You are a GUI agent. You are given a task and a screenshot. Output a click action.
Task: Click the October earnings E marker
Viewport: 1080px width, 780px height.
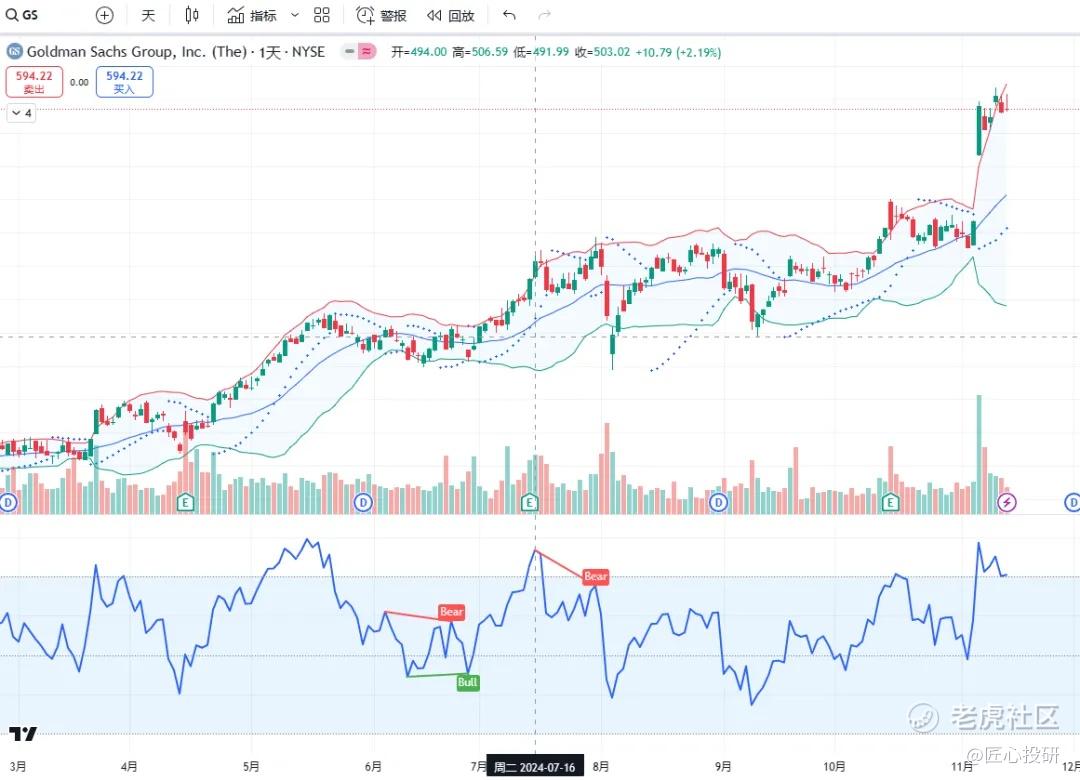[891, 503]
